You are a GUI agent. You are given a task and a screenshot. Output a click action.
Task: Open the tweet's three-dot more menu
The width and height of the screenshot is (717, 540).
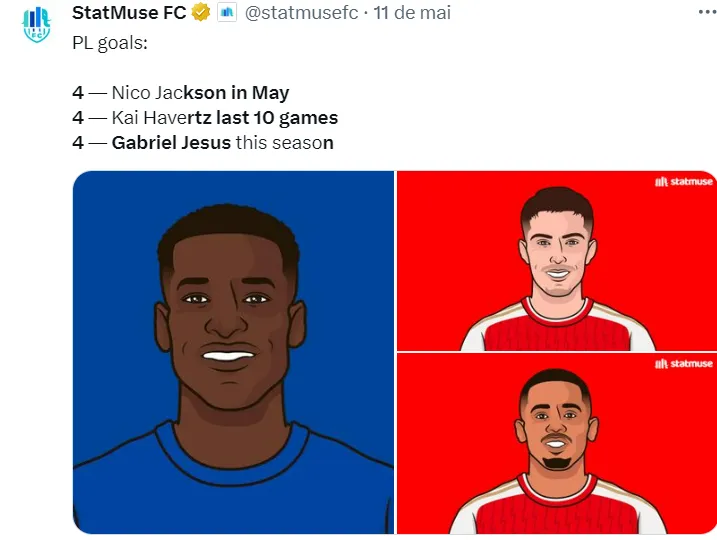coord(707,12)
